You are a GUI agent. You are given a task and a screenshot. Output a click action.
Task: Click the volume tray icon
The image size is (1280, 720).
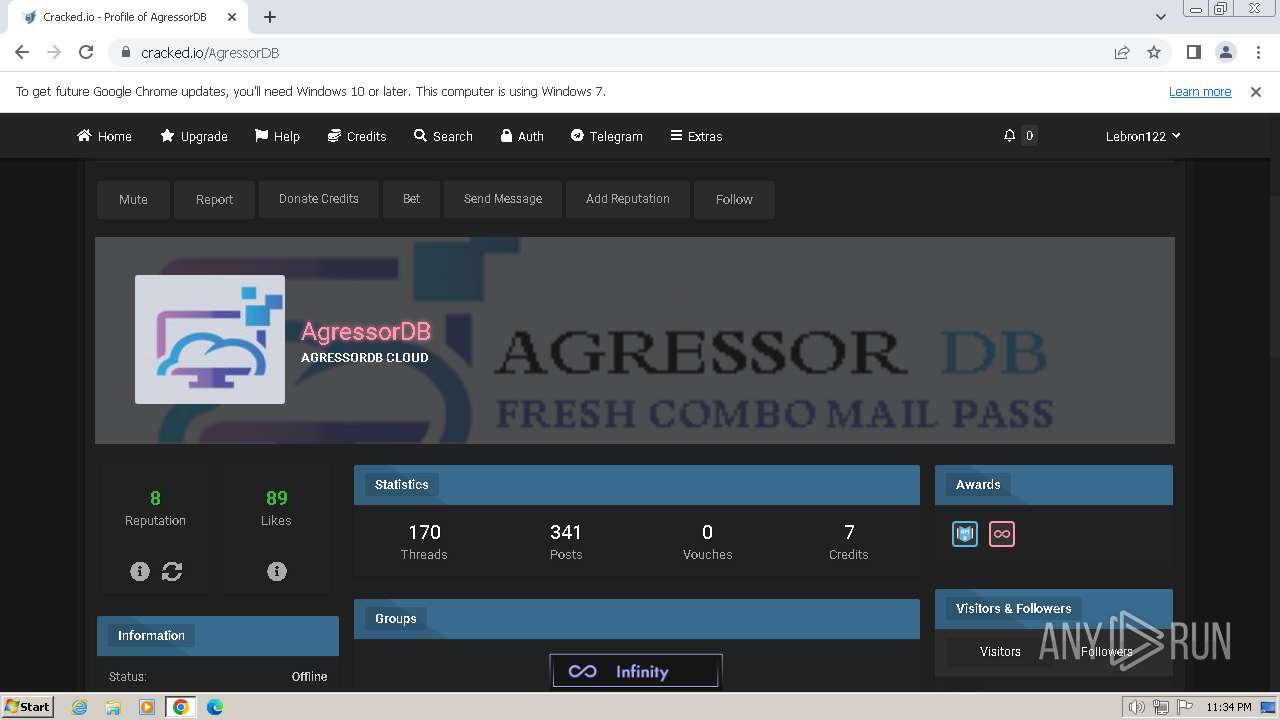(x=1137, y=707)
